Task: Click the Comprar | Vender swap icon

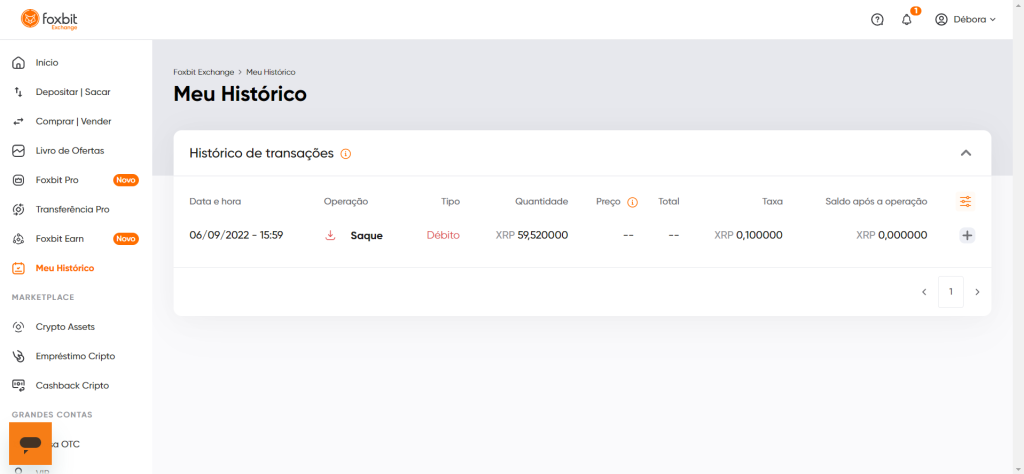Action: click(18, 121)
